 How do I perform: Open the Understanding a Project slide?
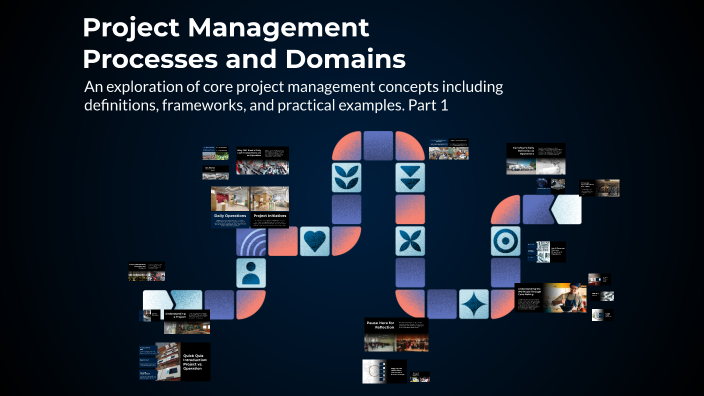pos(187,322)
